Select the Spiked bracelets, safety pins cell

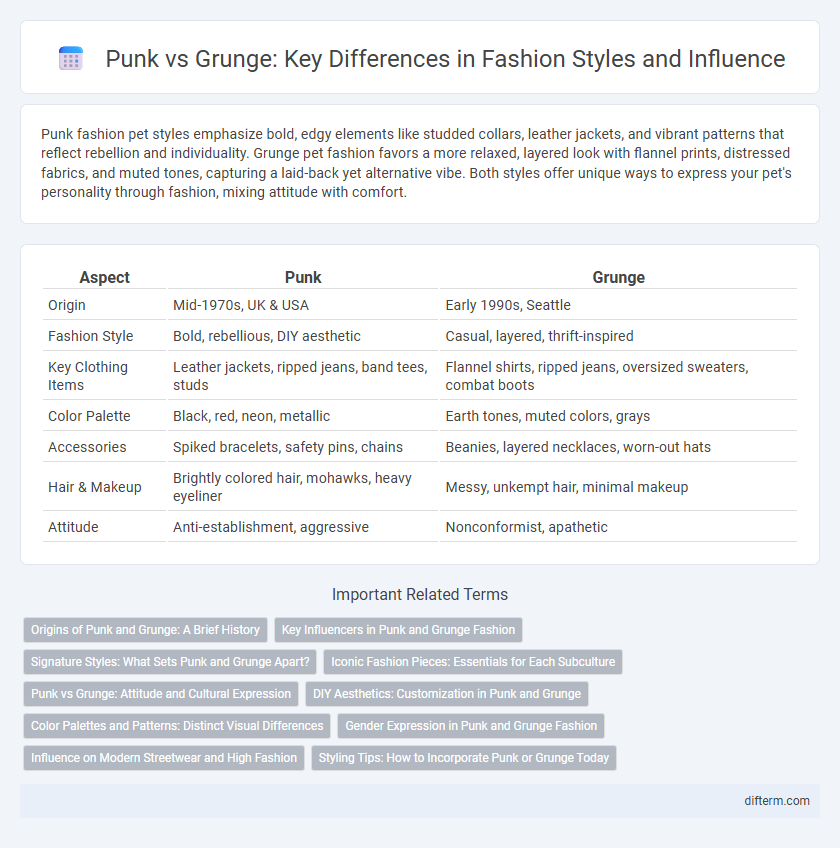pos(303,447)
